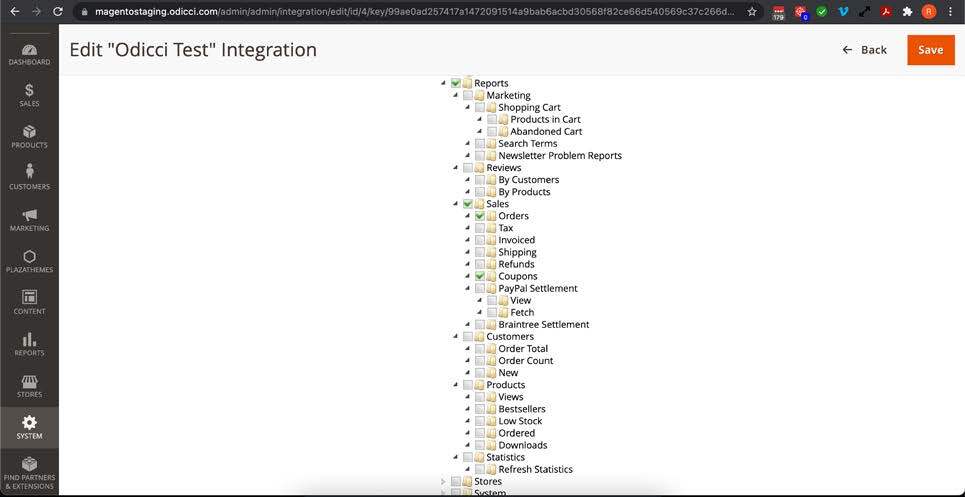Click the browser address bar URL

400,11
